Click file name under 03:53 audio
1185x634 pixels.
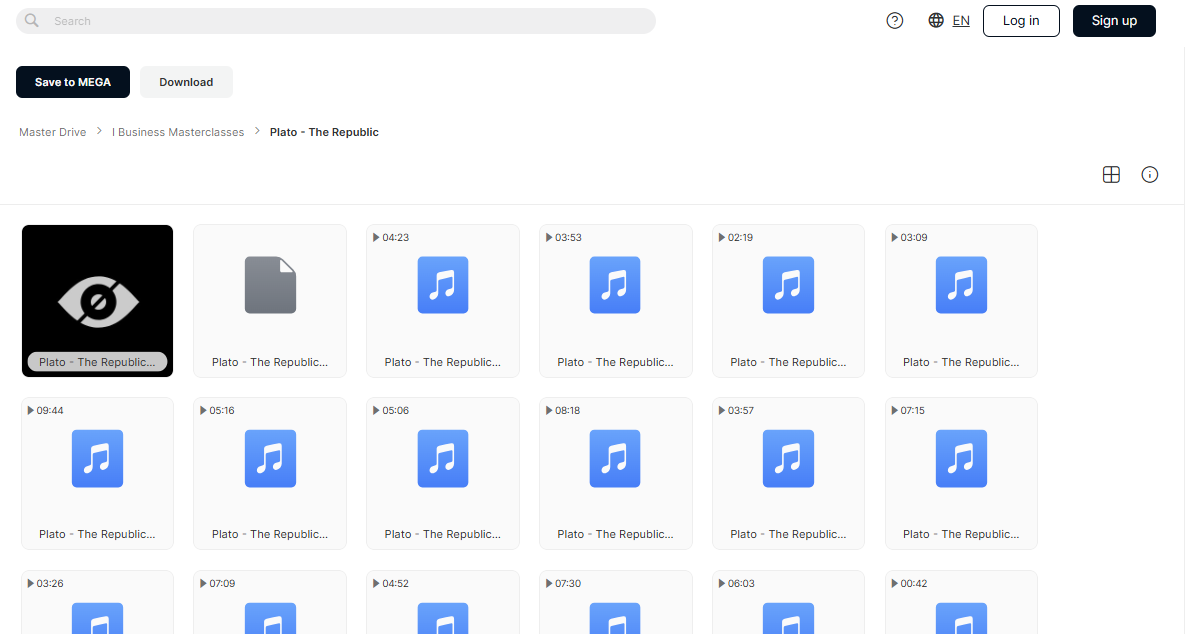pos(615,362)
